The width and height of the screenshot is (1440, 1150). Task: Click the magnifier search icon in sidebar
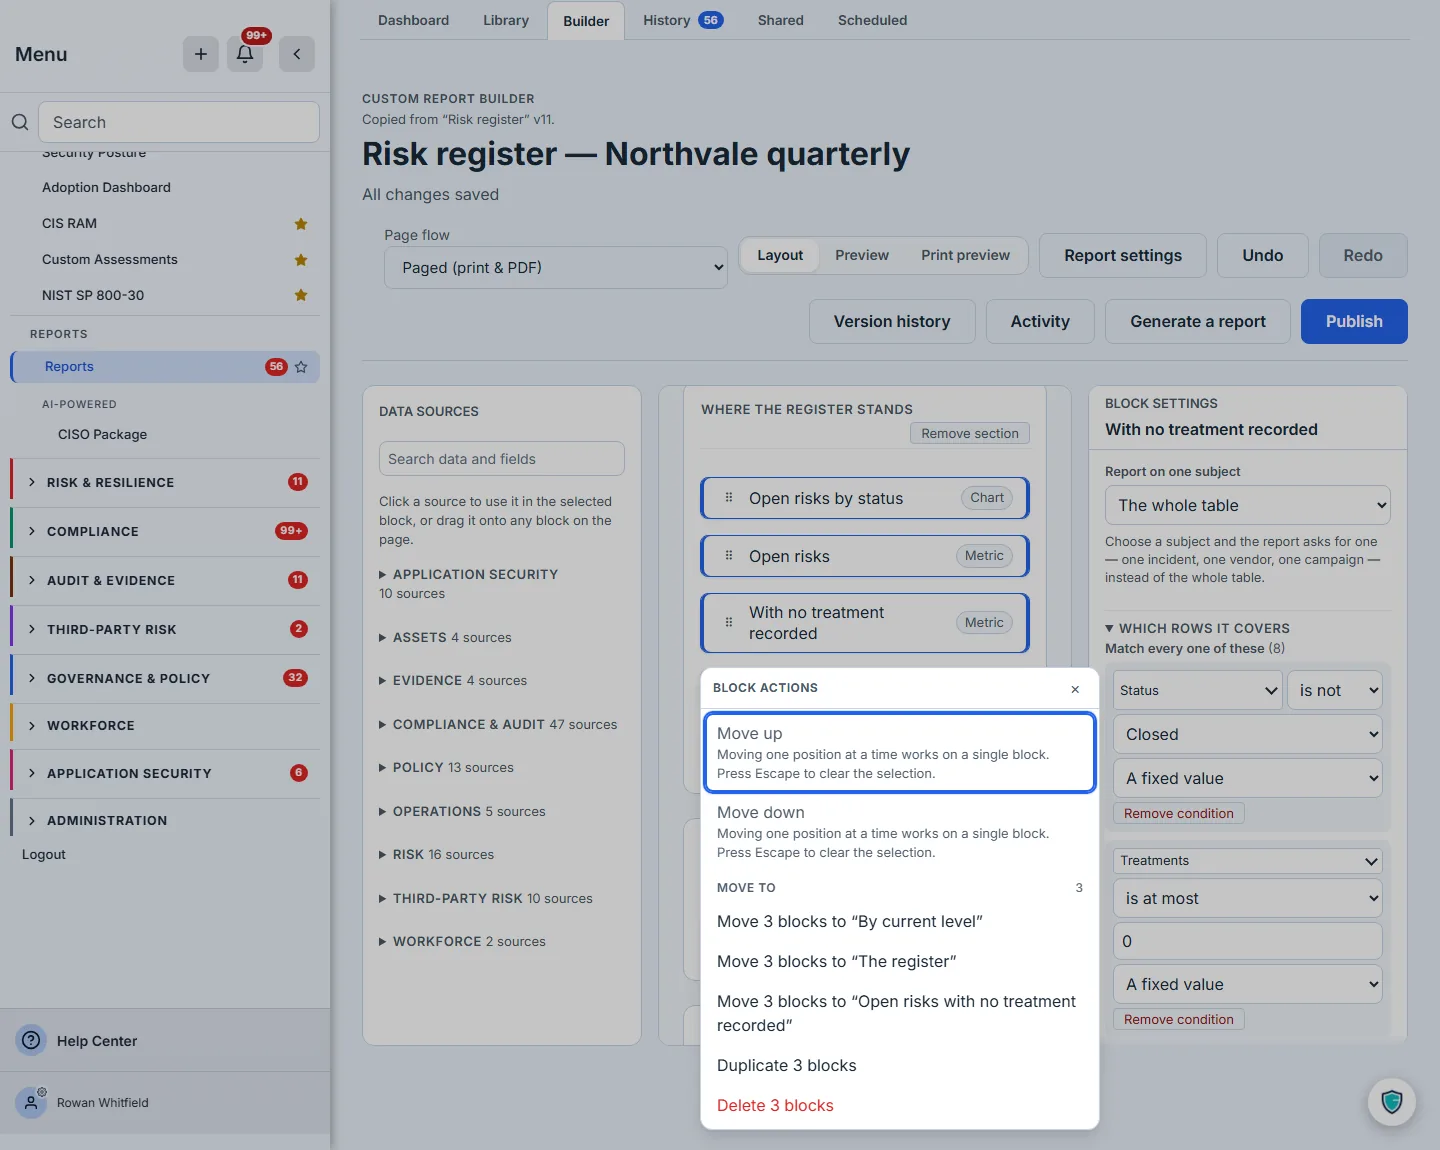20,122
